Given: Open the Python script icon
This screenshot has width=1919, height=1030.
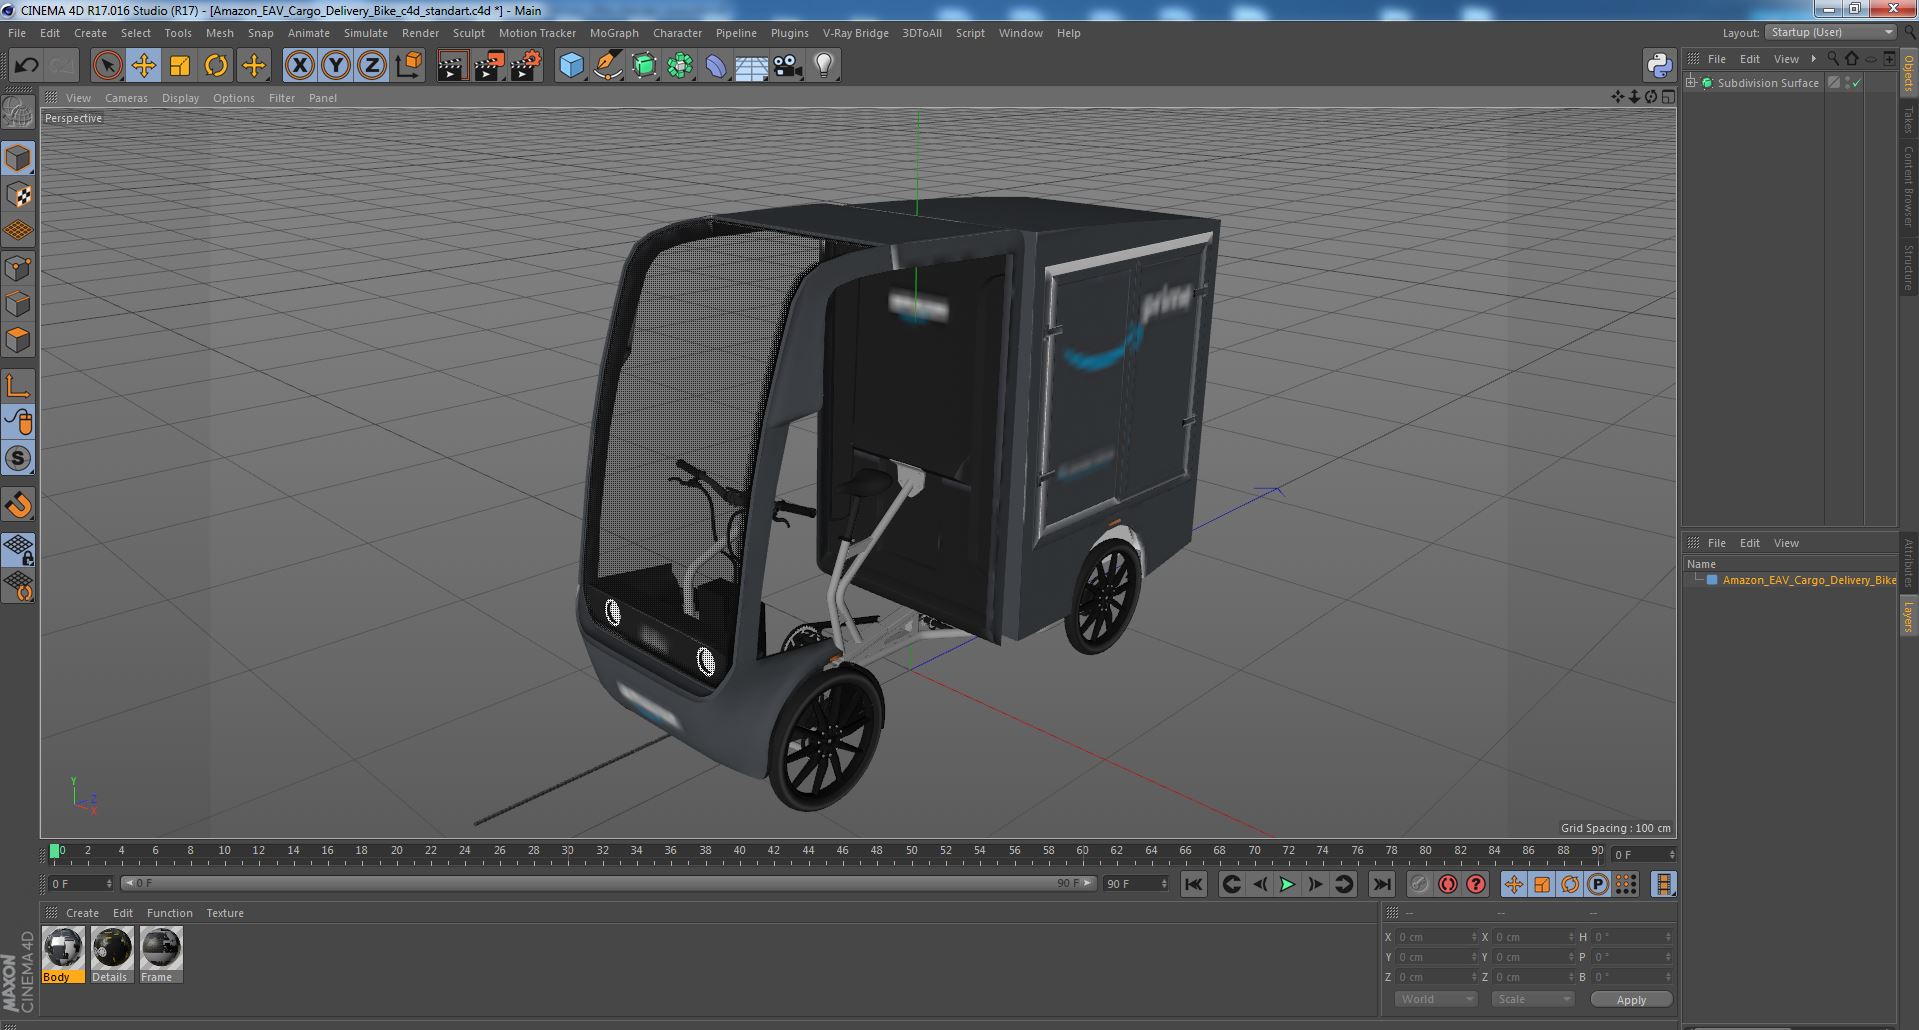Looking at the screenshot, I should pyautogui.click(x=1659, y=66).
